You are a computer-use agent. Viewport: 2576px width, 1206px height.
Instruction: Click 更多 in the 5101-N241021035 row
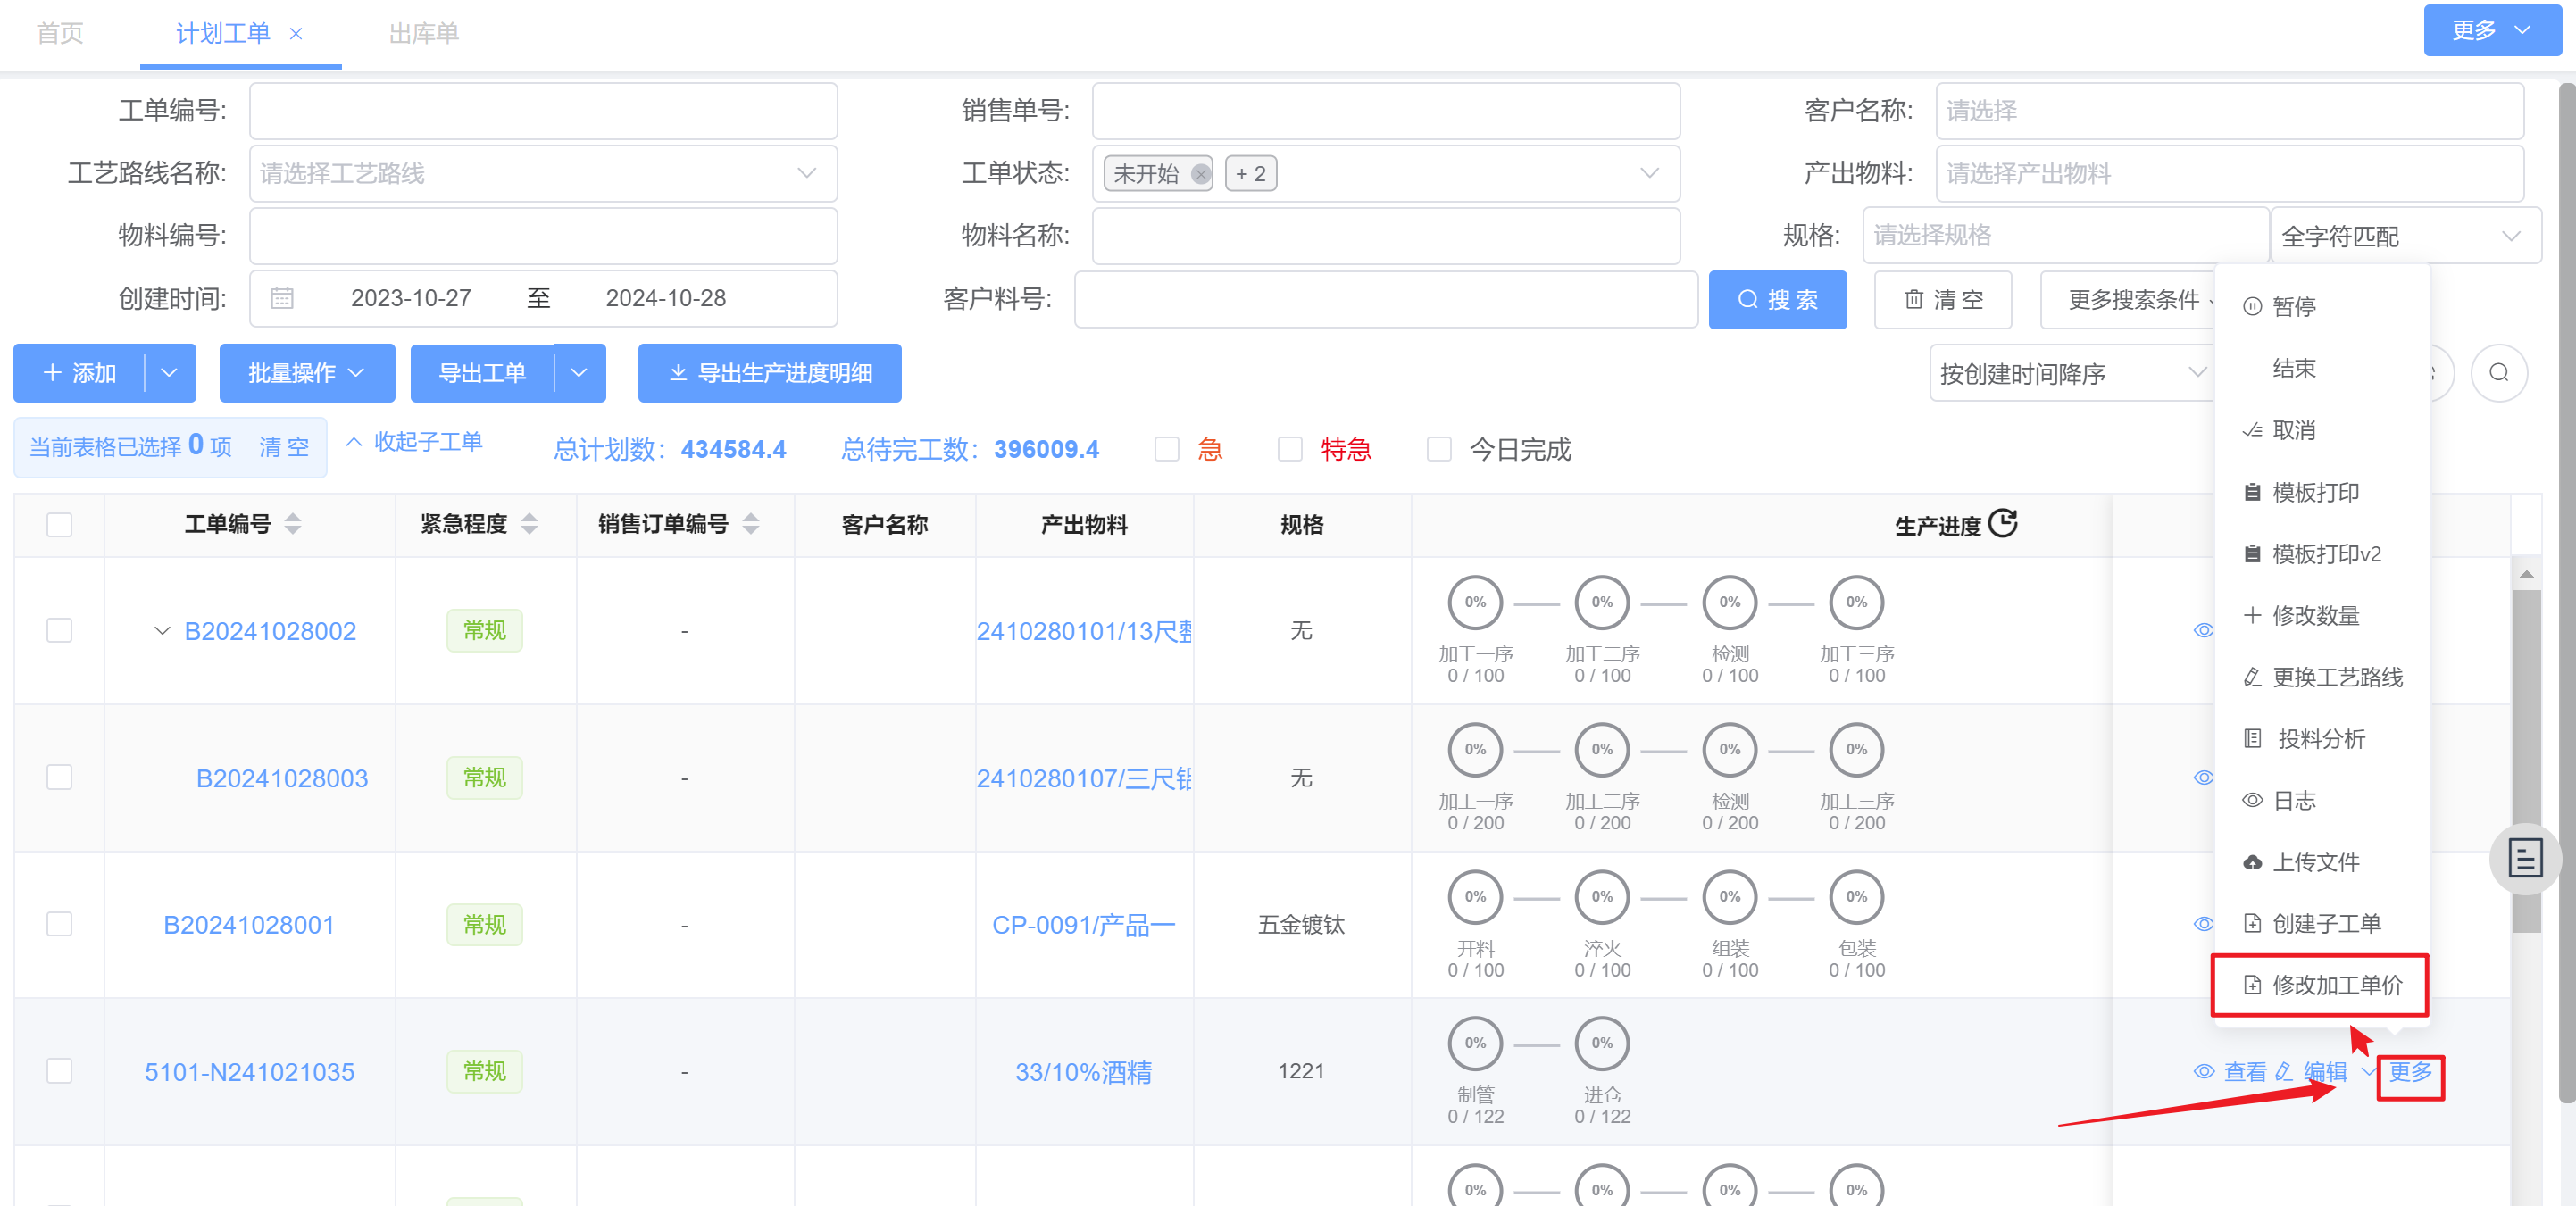tap(2410, 1072)
